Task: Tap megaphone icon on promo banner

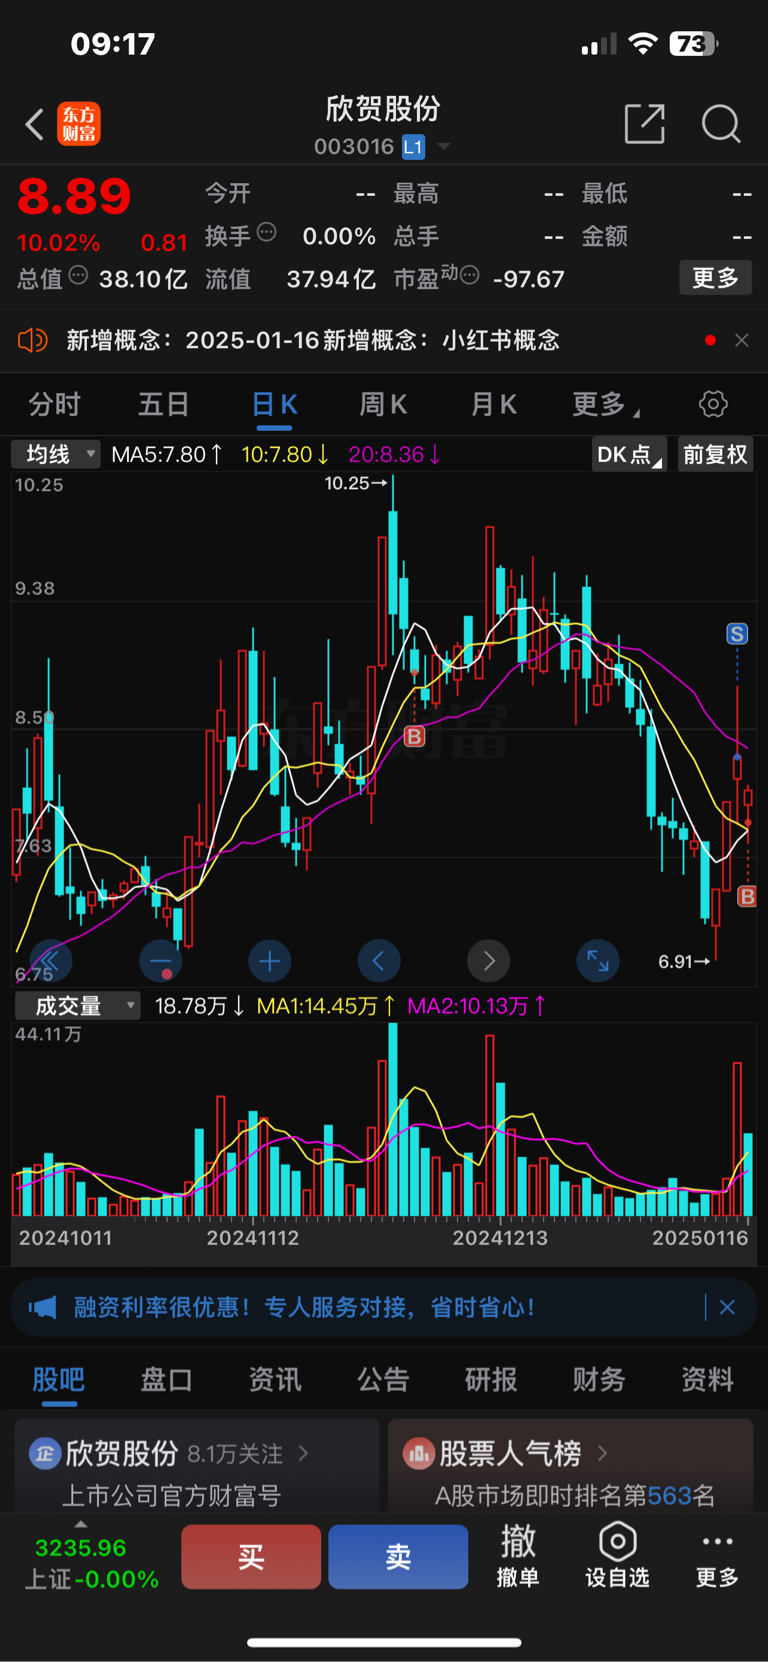Action: tap(42, 1307)
